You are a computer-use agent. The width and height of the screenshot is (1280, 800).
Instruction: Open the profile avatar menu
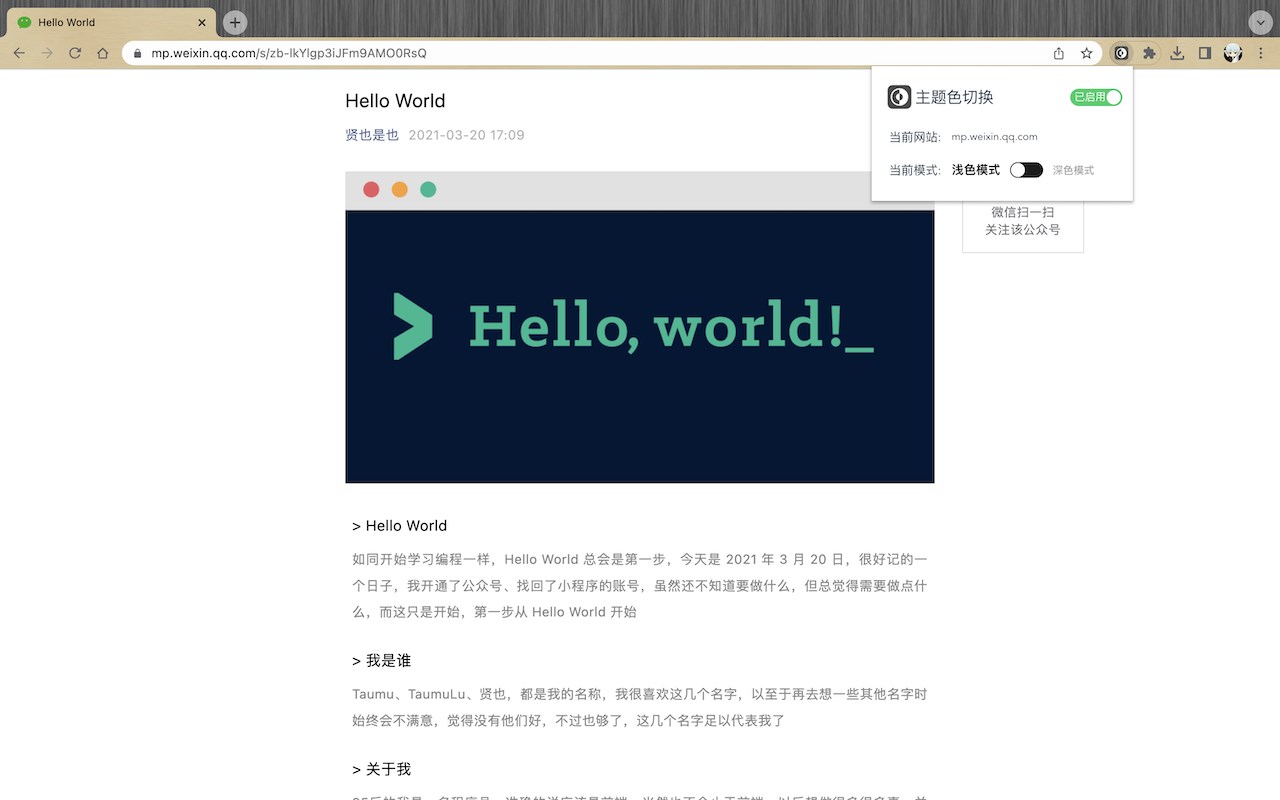[x=1233, y=53]
